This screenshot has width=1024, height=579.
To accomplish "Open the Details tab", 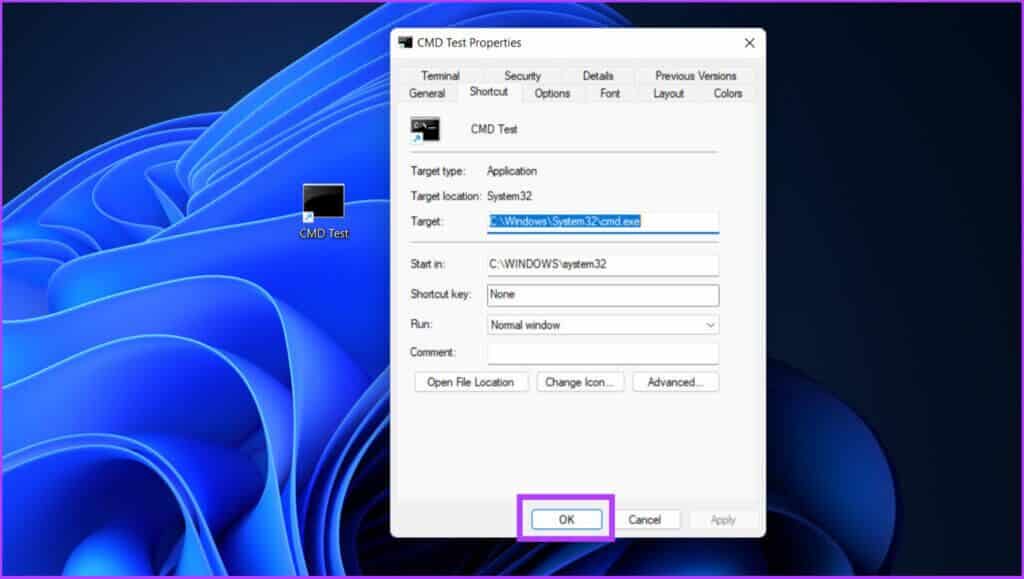I will pyautogui.click(x=598, y=76).
